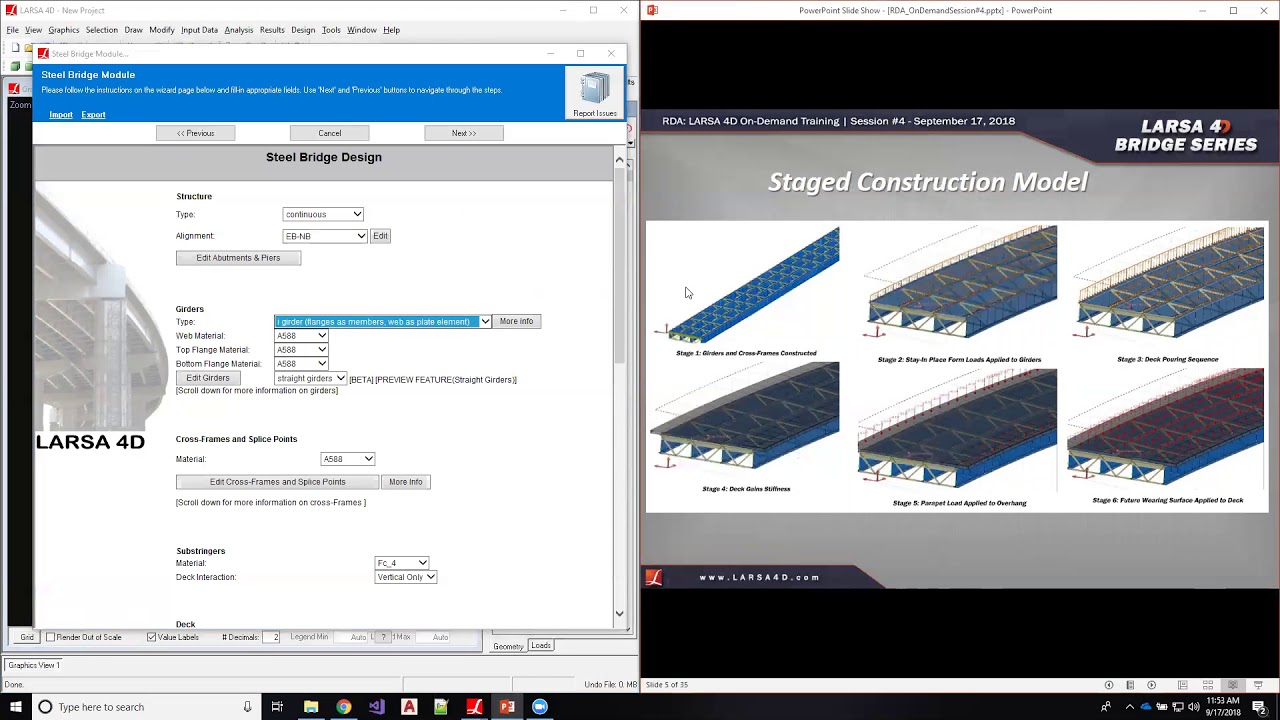Open the notification center
The height and width of the screenshot is (720, 1280).
pyautogui.click(x=1260, y=707)
